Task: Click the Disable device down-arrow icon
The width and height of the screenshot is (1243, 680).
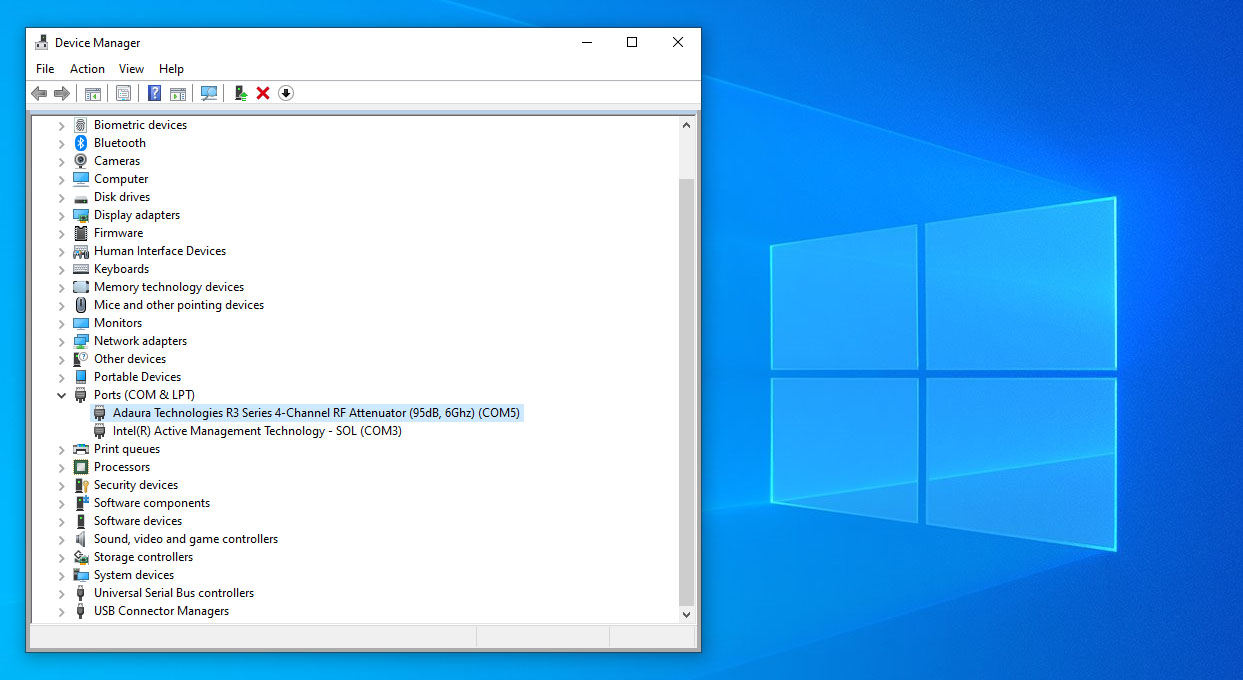Action: pos(286,93)
